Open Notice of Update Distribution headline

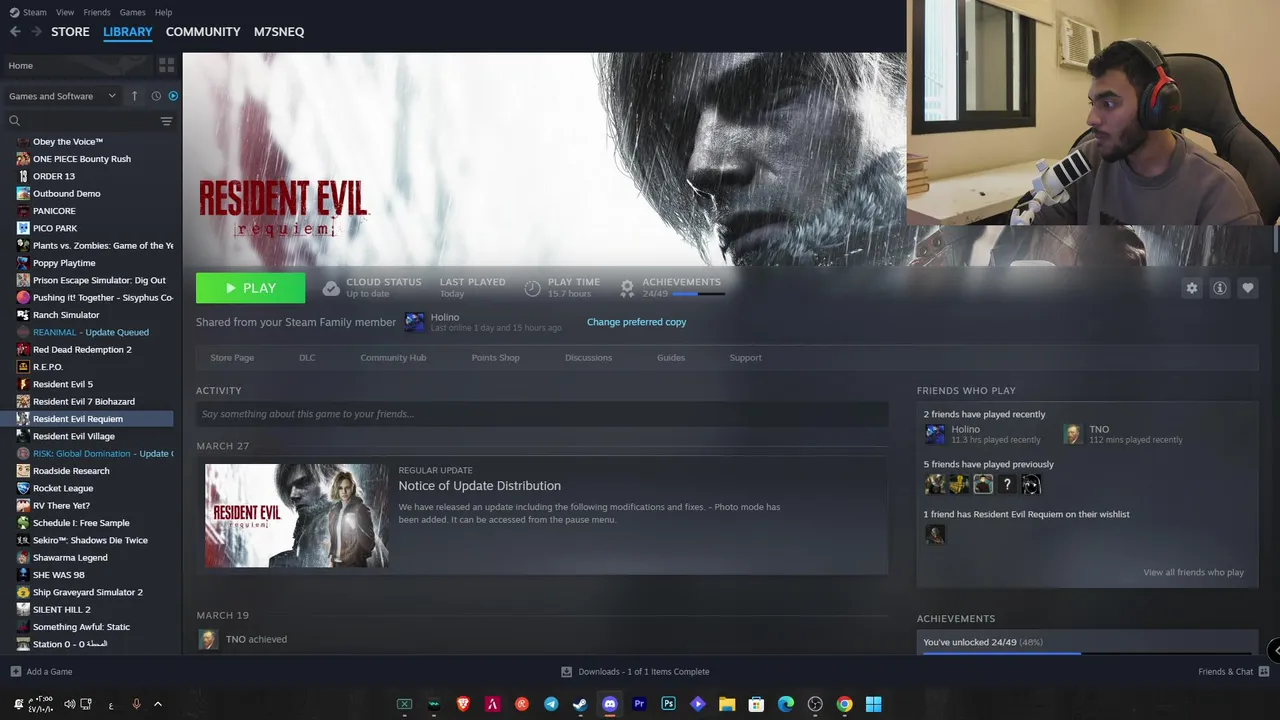479,486
